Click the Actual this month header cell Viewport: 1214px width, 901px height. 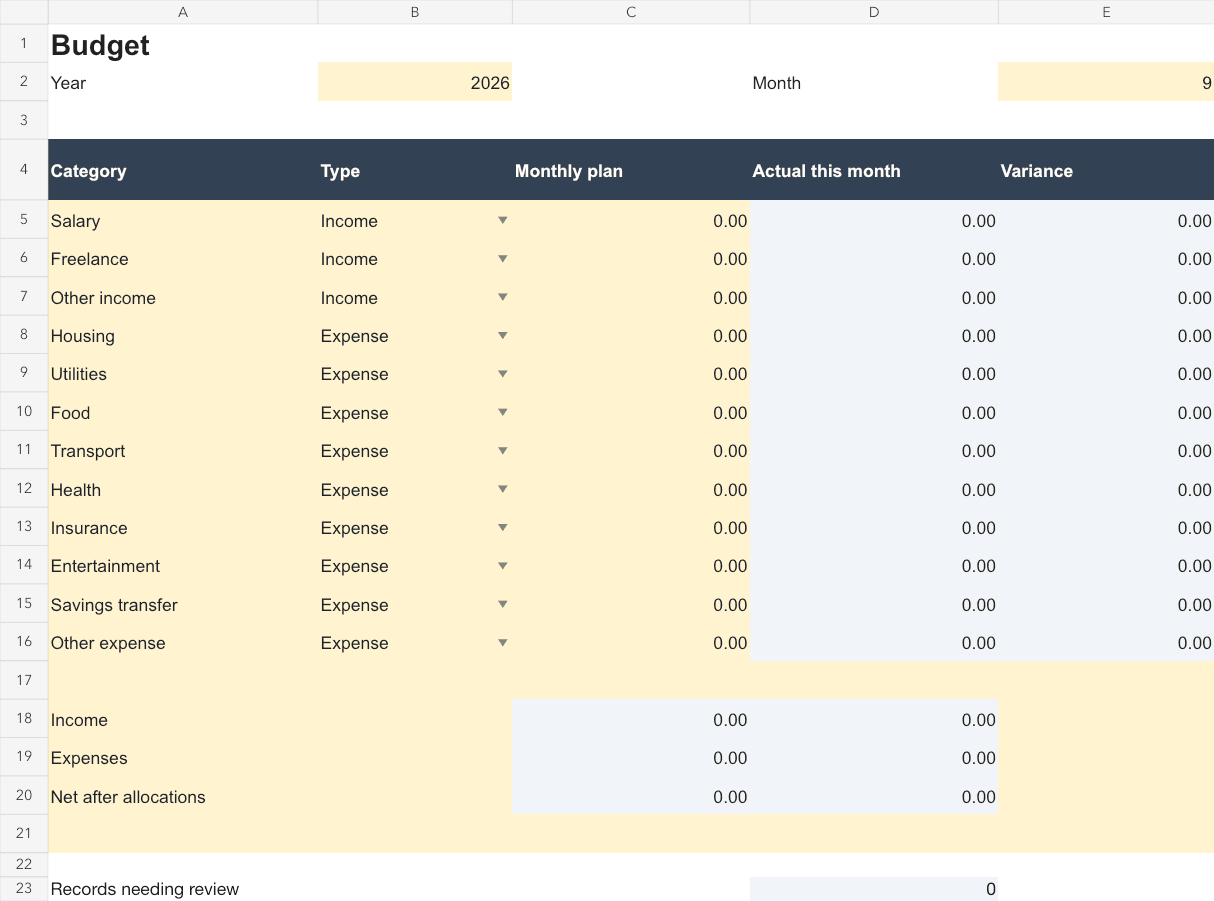874,170
